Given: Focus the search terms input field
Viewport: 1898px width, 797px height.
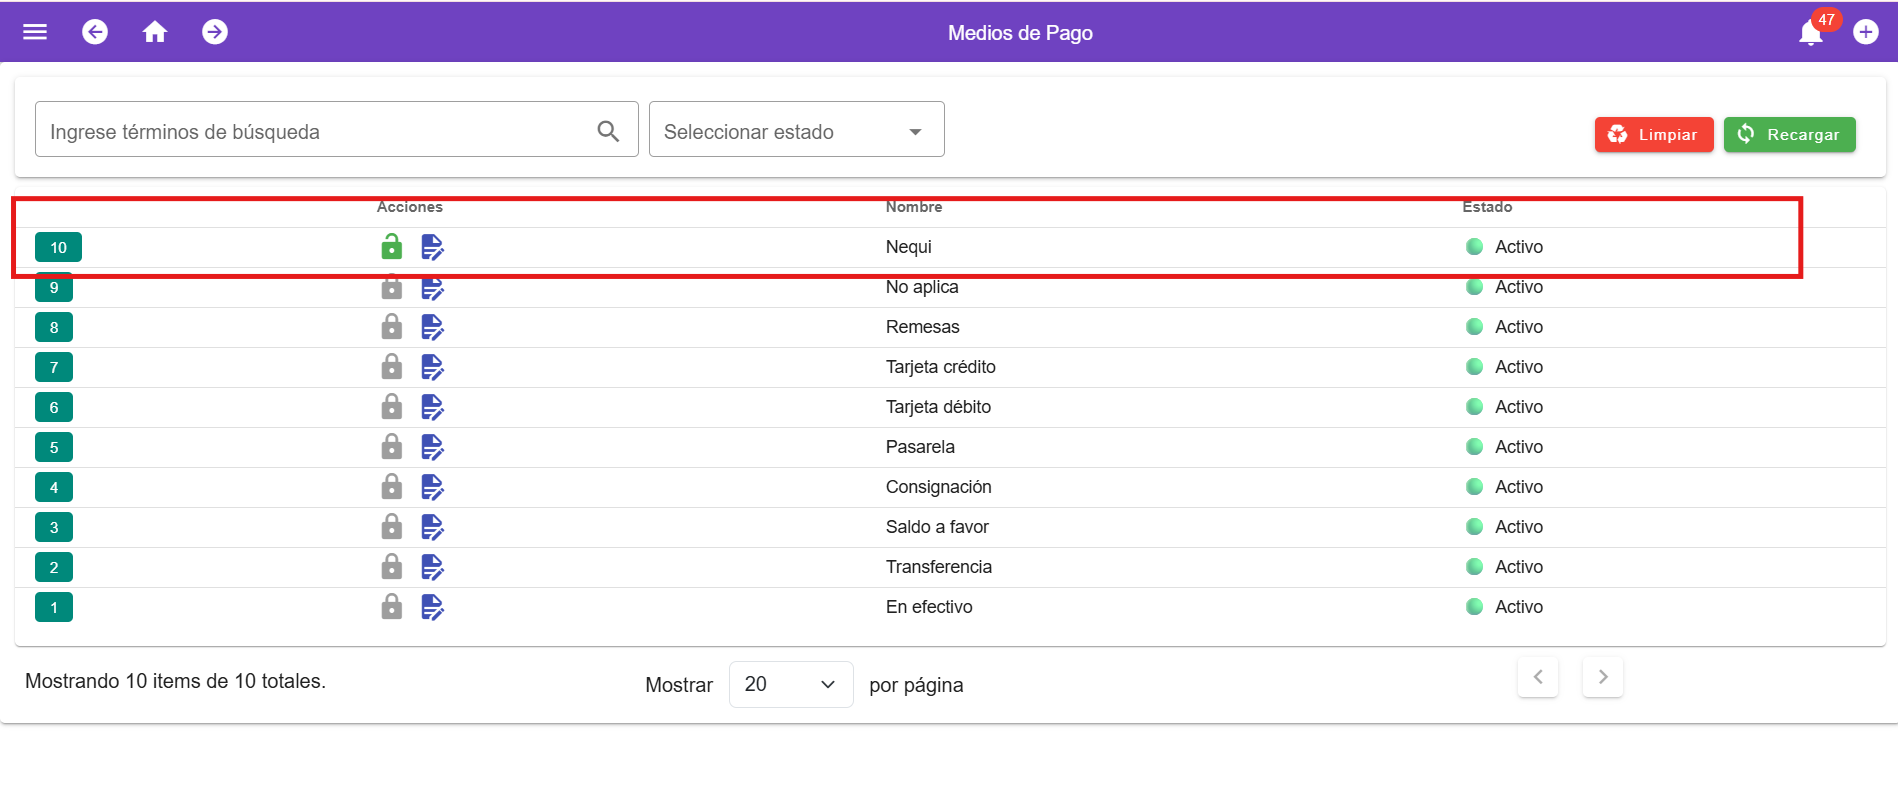Looking at the screenshot, I should click(x=315, y=131).
